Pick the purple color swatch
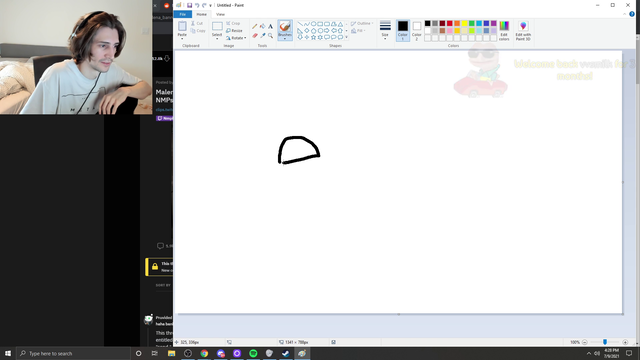This screenshot has width=640, height=360. [x=494, y=23]
